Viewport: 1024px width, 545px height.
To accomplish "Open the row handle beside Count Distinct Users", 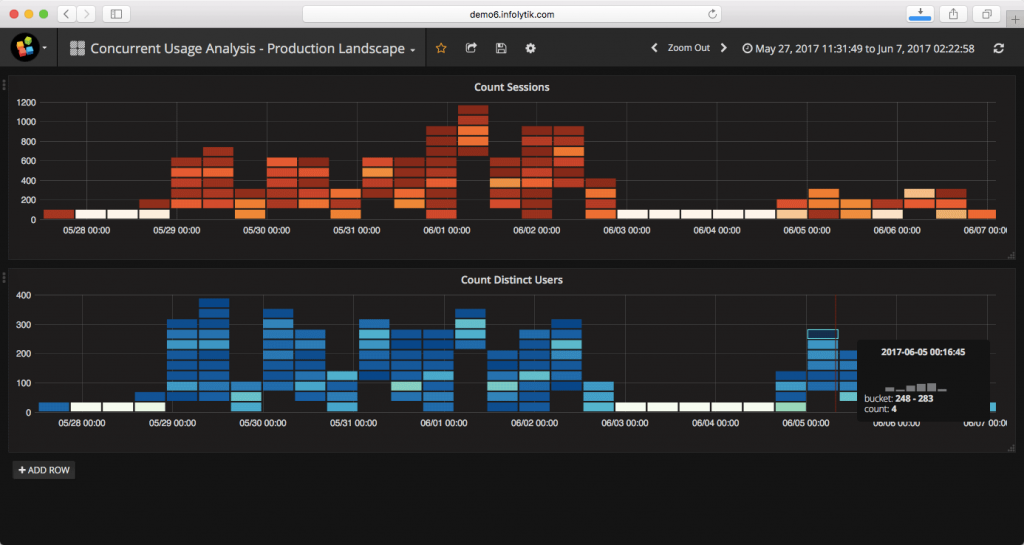I will 4,279.
